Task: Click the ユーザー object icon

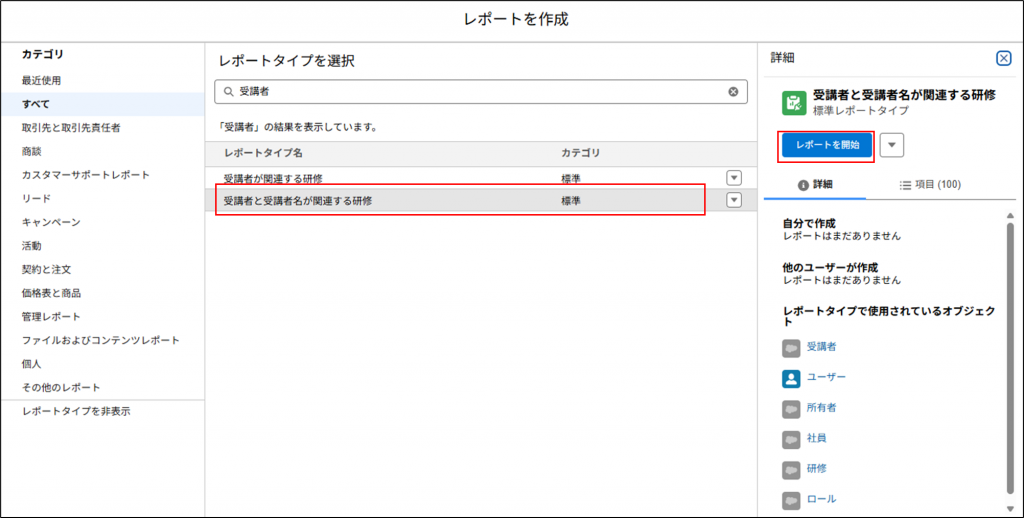Action: (792, 378)
